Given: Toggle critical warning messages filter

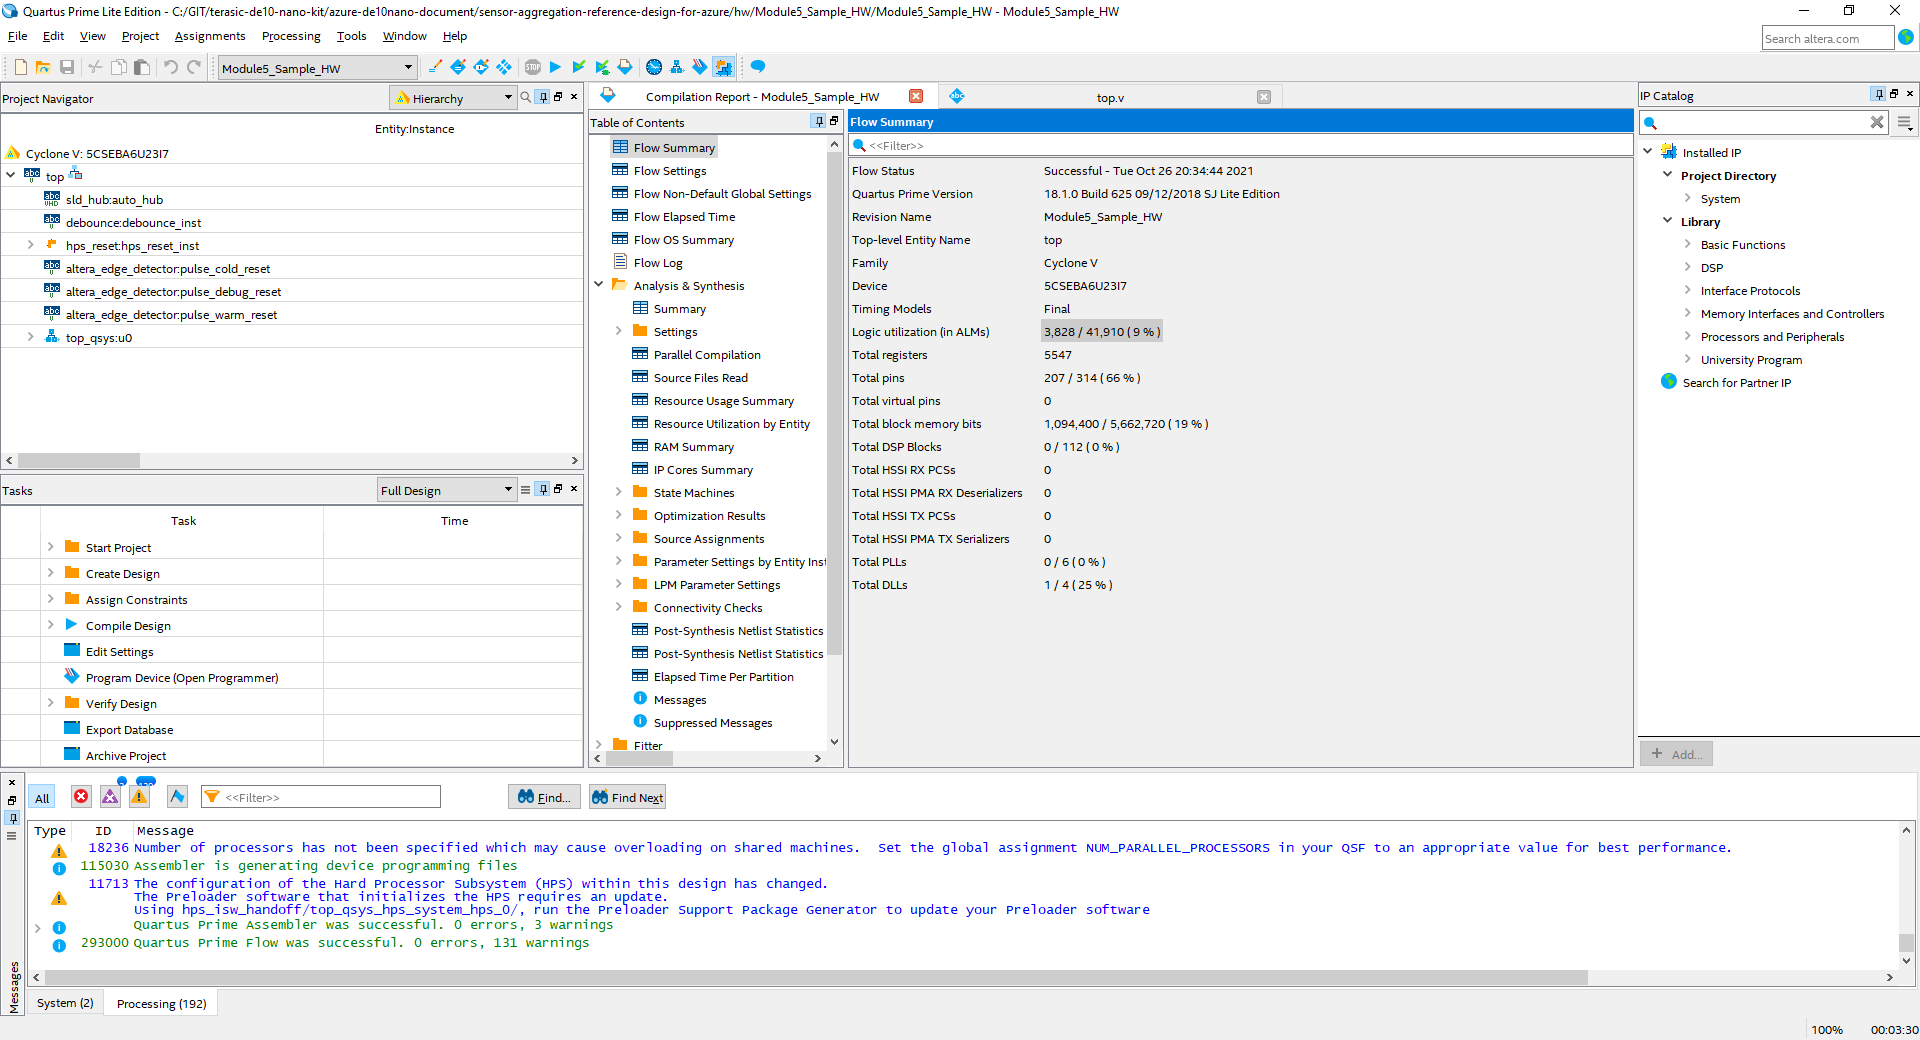Looking at the screenshot, I should [x=110, y=797].
